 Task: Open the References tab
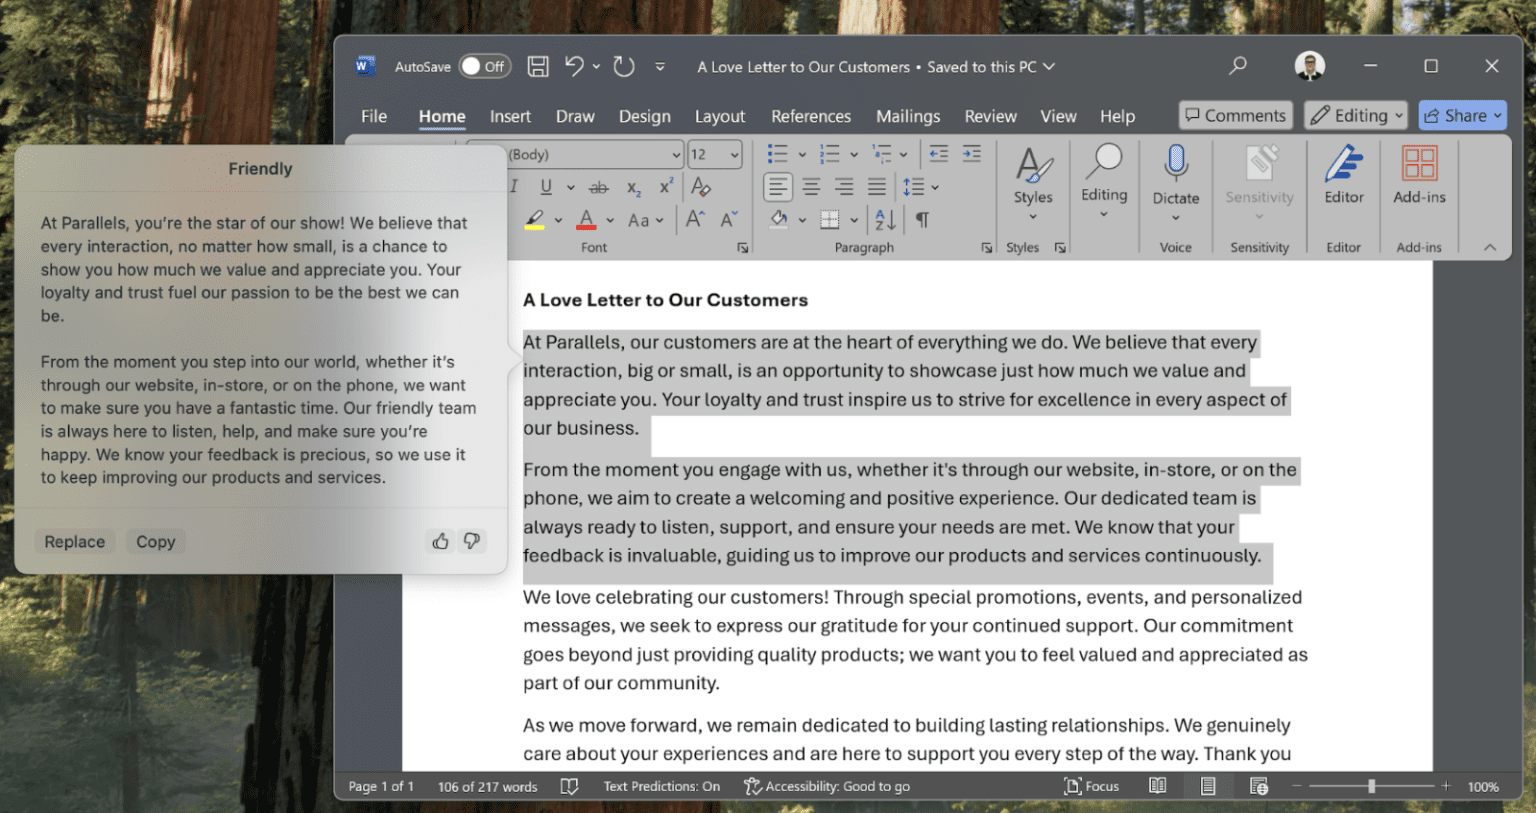click(x=810, y=117)
